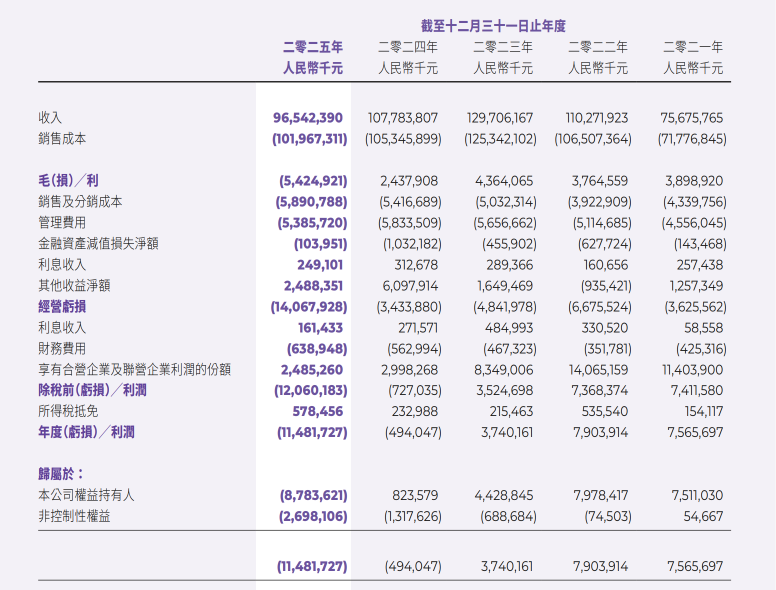Select the 財務費用 row label

pos(62,348)
